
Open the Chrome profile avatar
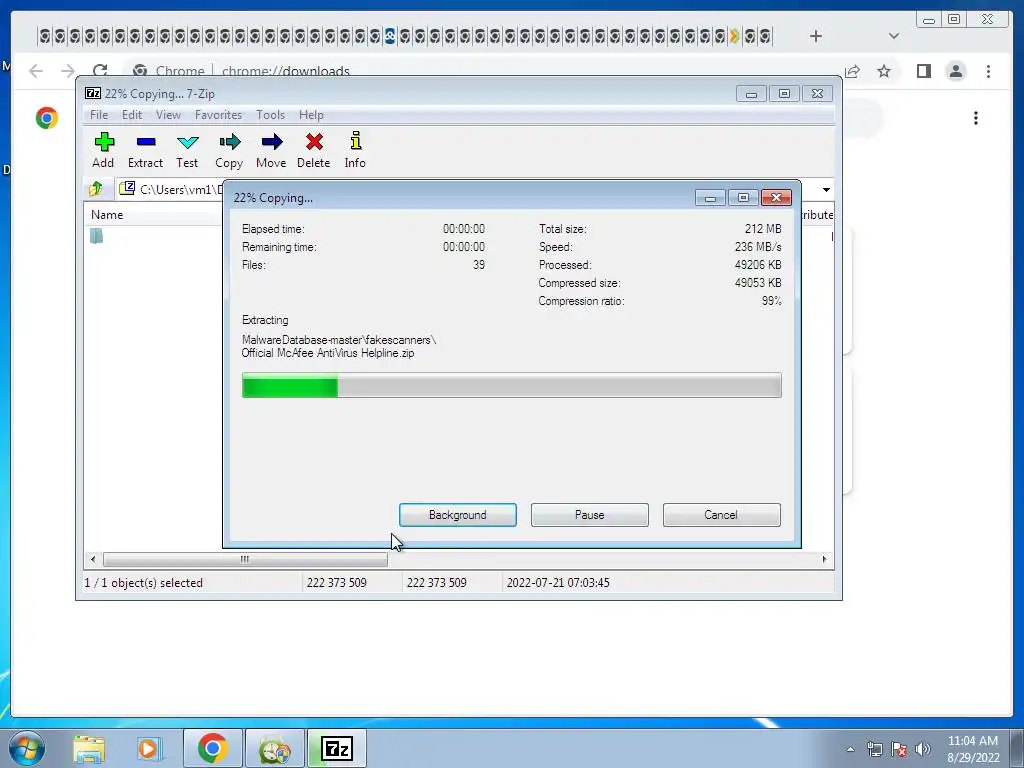(x=956, y=71)
